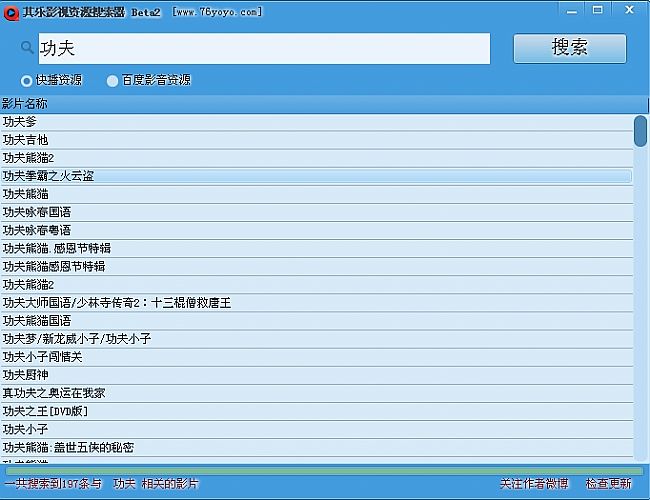650x500 pixels.
Task: Select the 功夫拳霸之火云盗 row
Action: pyautogui.click(x=317, y=176)
